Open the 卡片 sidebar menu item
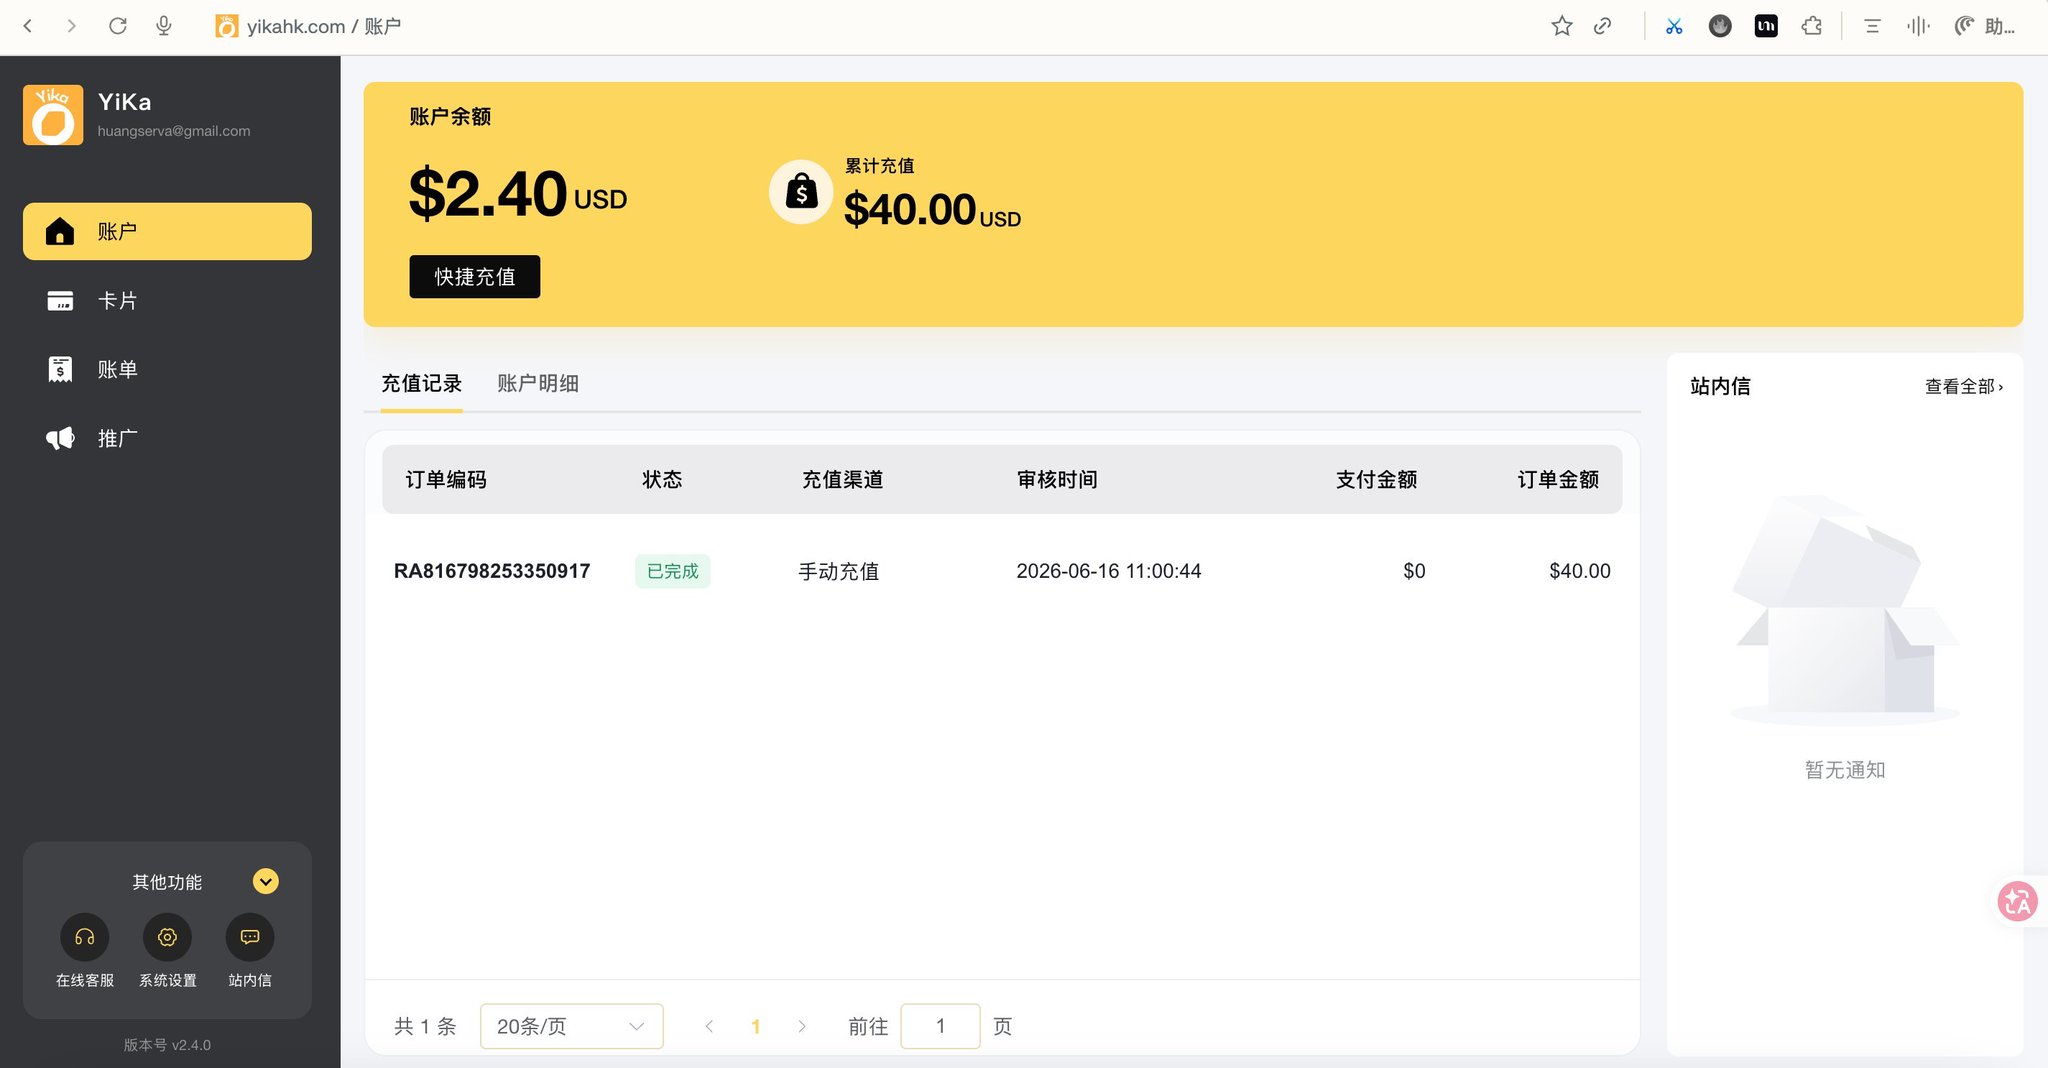This screenshot has height=1068, width=2048. coord(167,300)
